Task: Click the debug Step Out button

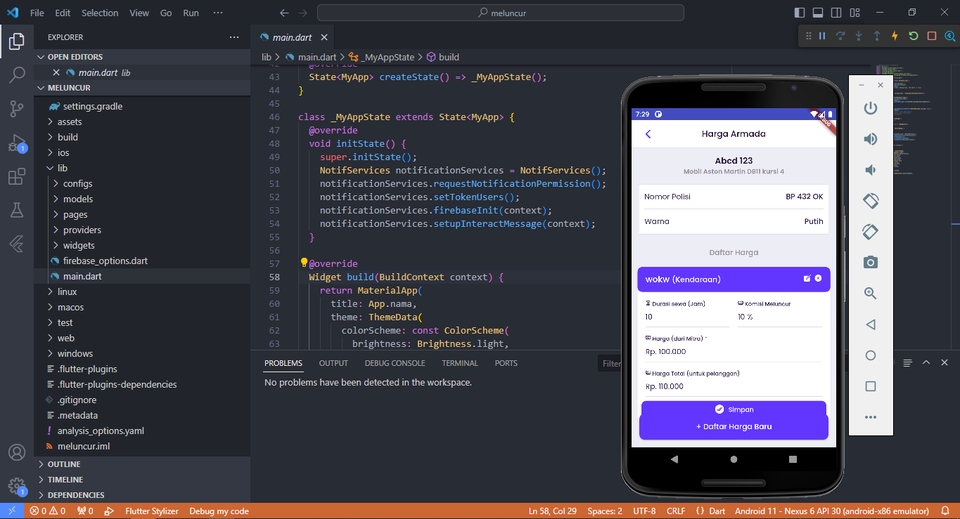Action: [877, 36]
